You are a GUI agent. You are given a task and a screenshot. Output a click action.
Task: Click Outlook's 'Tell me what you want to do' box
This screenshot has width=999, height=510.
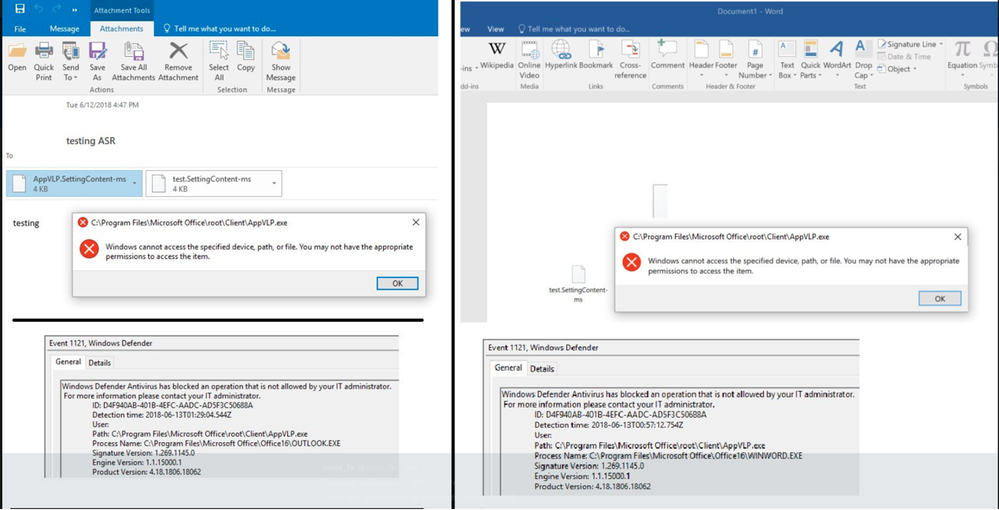[x=219, y=29]
